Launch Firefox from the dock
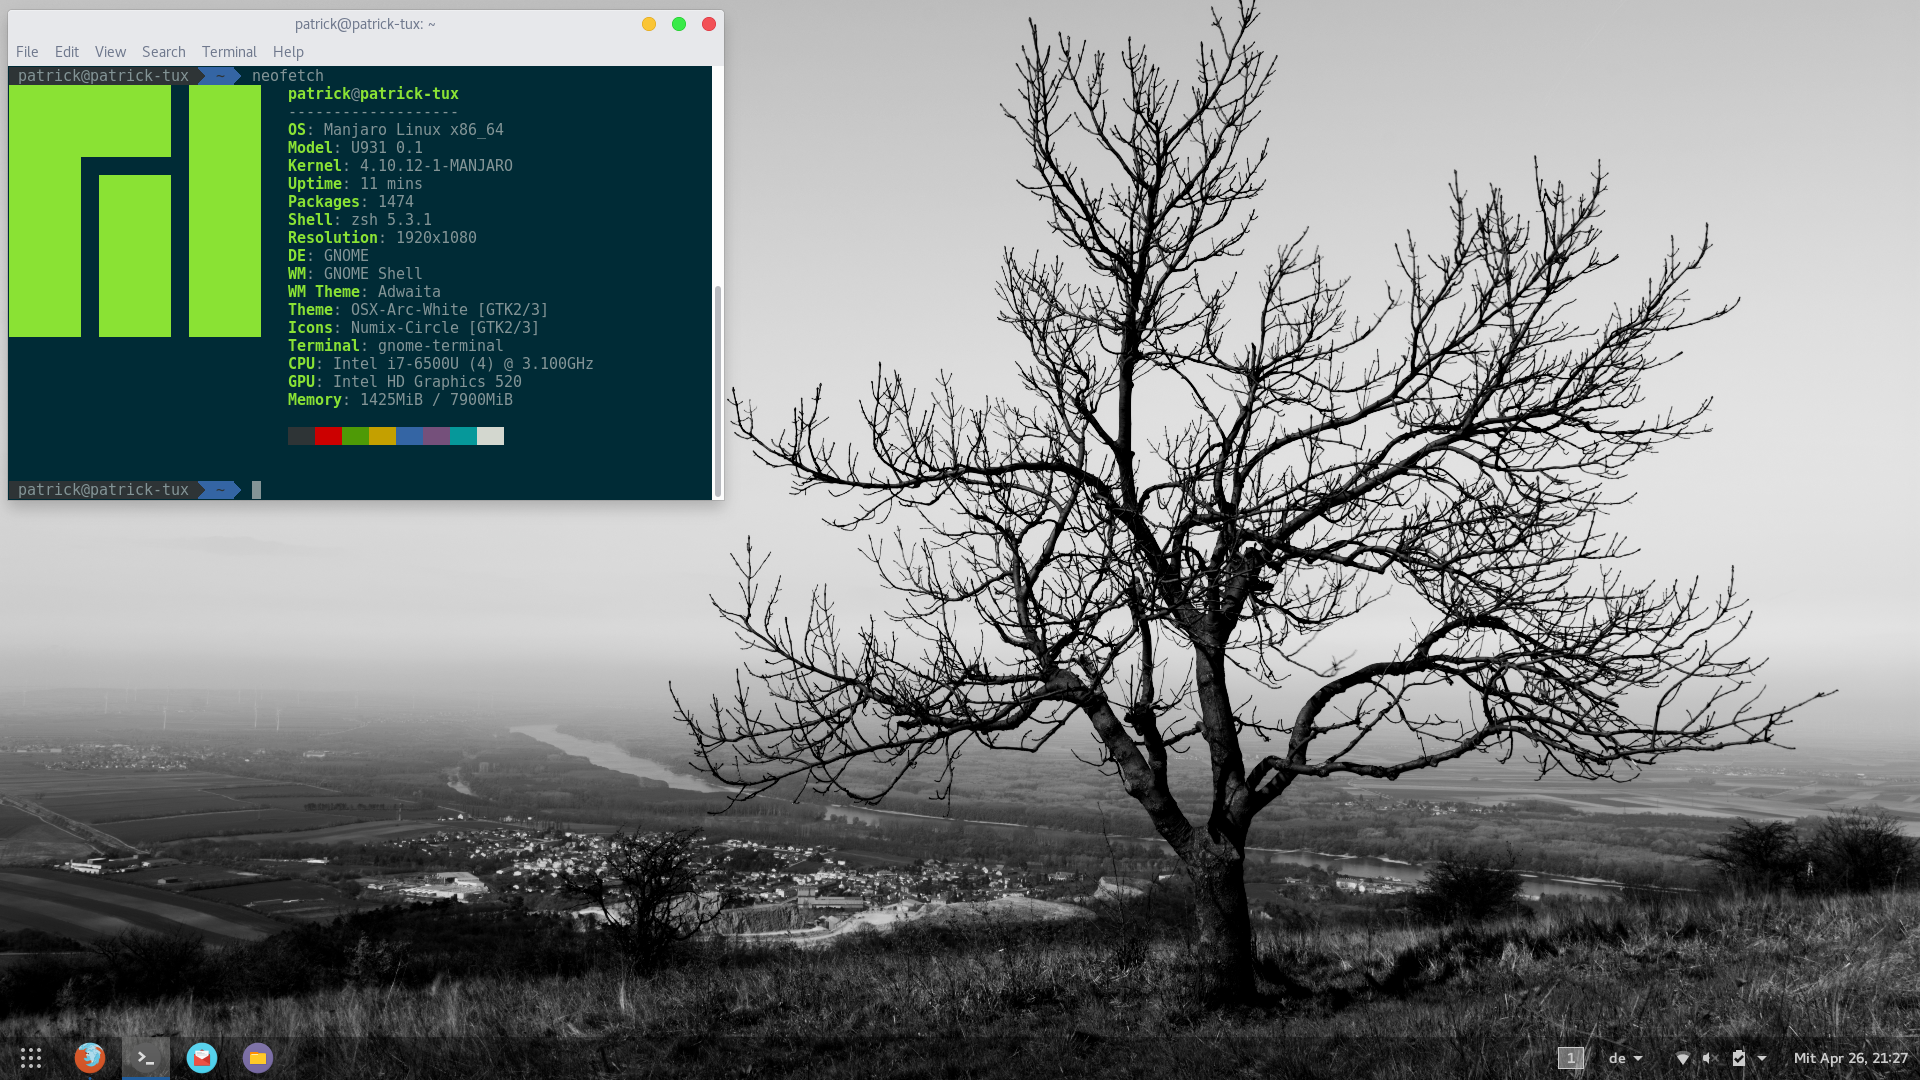Screen dimensions: 1920x1080 [x=90, y=1057]
